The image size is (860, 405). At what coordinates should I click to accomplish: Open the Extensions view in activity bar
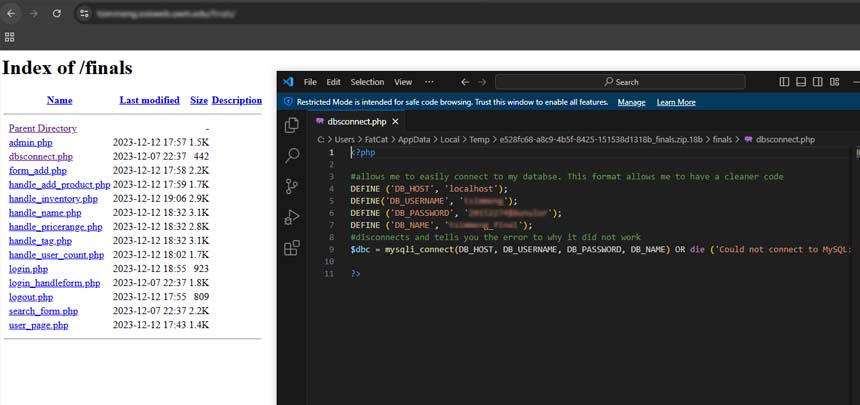click(292, 248)
